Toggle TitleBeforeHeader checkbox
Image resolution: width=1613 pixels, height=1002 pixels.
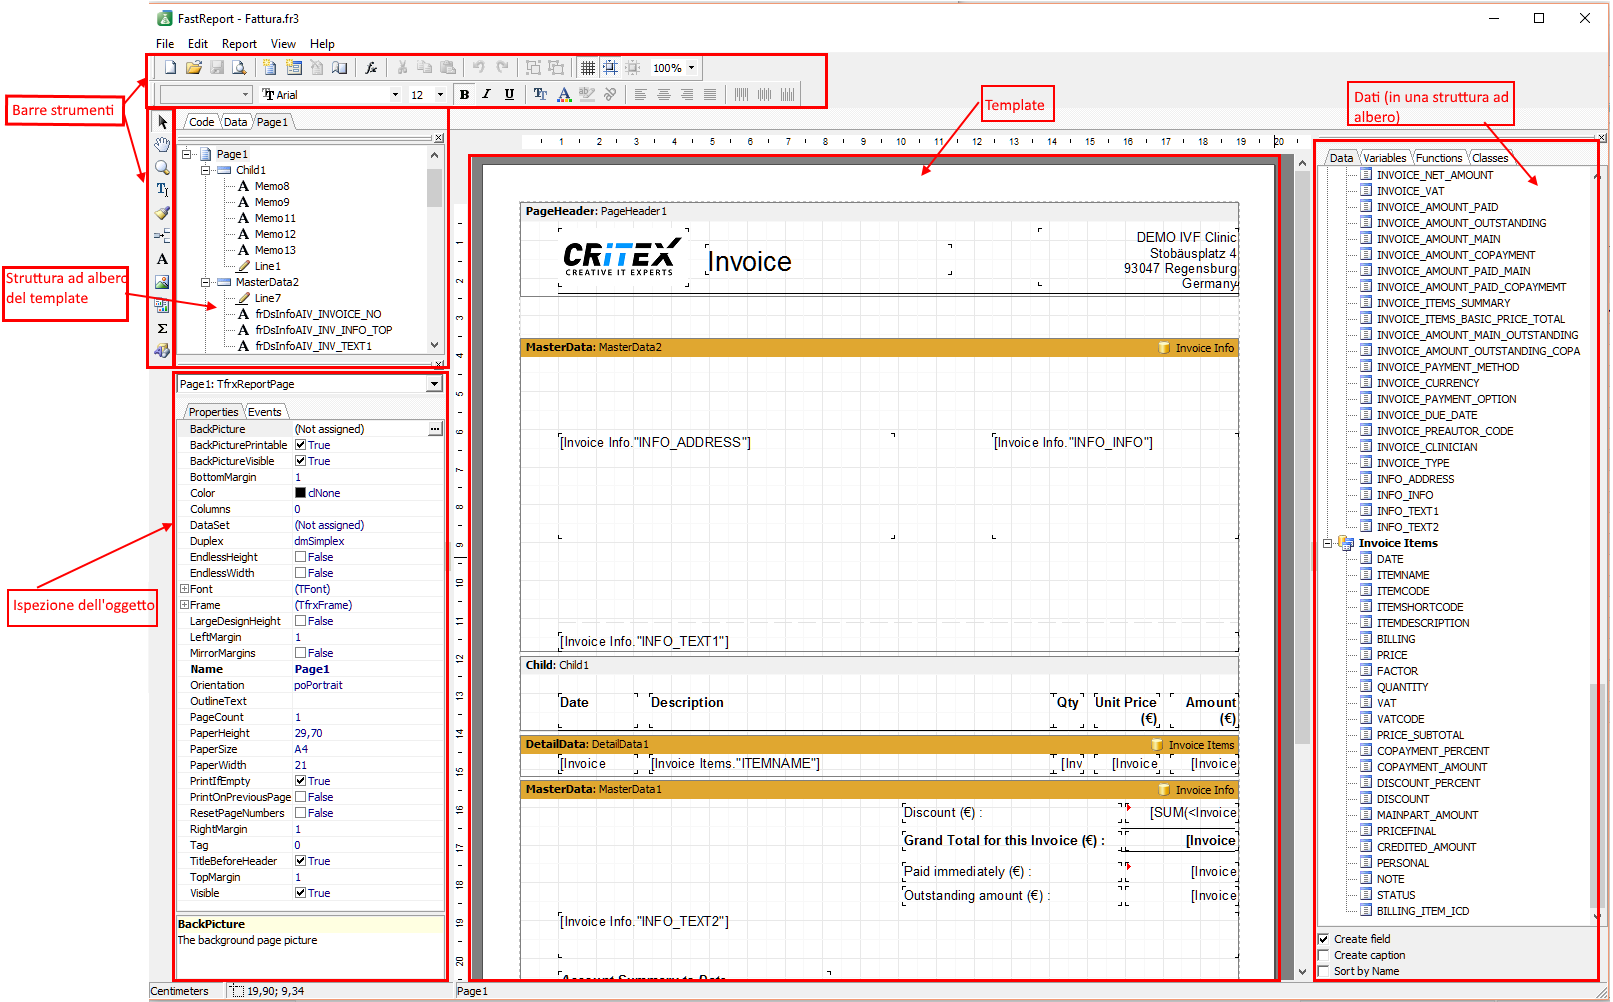pyautogui.click(x=300, y=861)
